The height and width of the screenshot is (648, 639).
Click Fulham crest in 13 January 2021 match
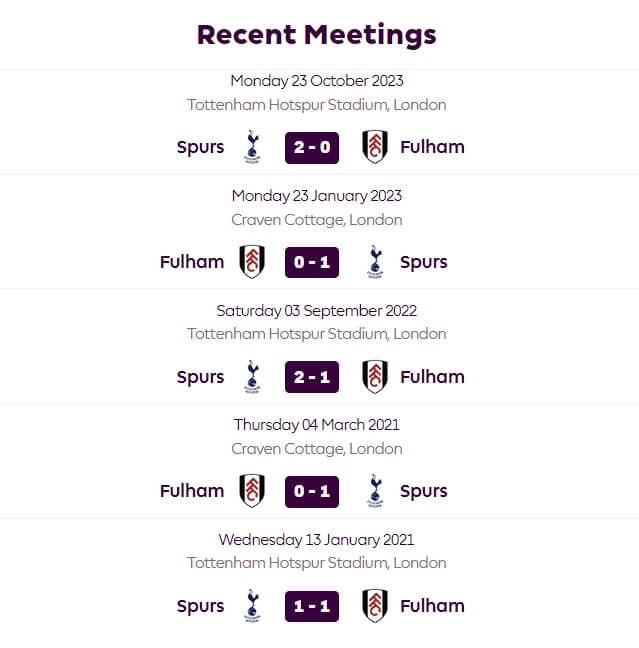click(375, 606)
